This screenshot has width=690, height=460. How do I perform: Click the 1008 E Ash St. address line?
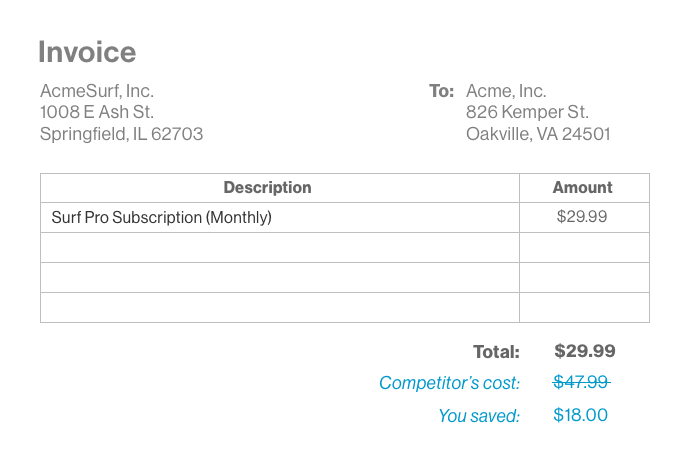(97, 112)
